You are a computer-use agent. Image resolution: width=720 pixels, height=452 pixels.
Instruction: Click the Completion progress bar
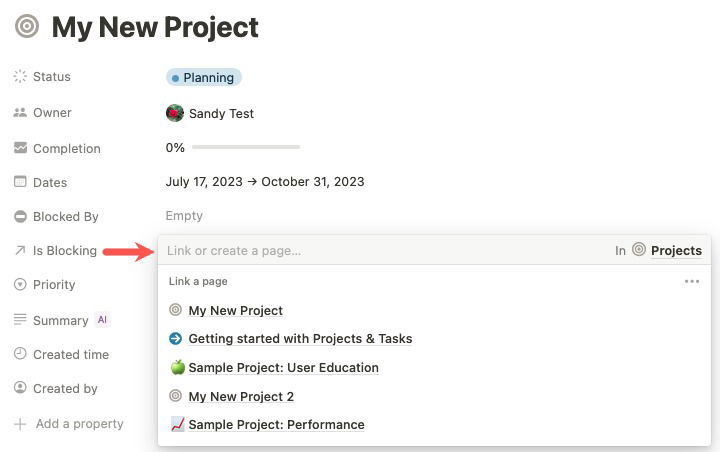coord(246,147)
